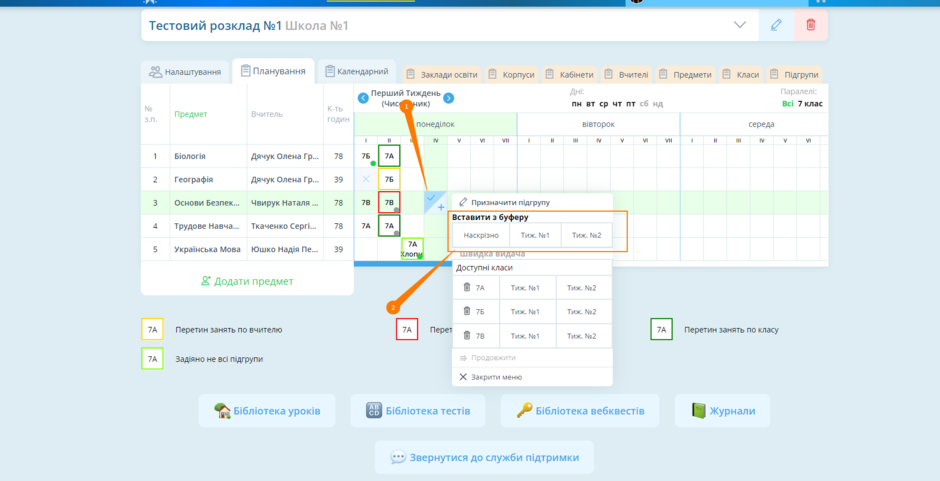This screenshot has width=940, height=481.
Task: Open Бібліотека тестів ABCD icon
Action: click(x=373, y=411)
